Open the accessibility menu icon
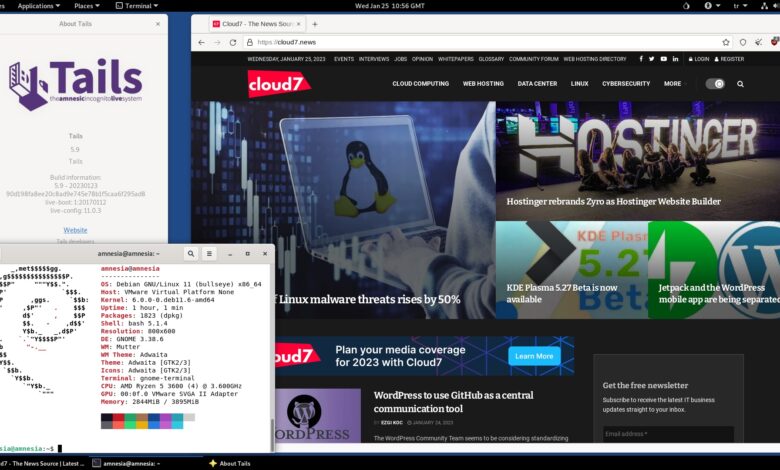The image size is (780, 470). pyautogui.click(x=712, y=6)
